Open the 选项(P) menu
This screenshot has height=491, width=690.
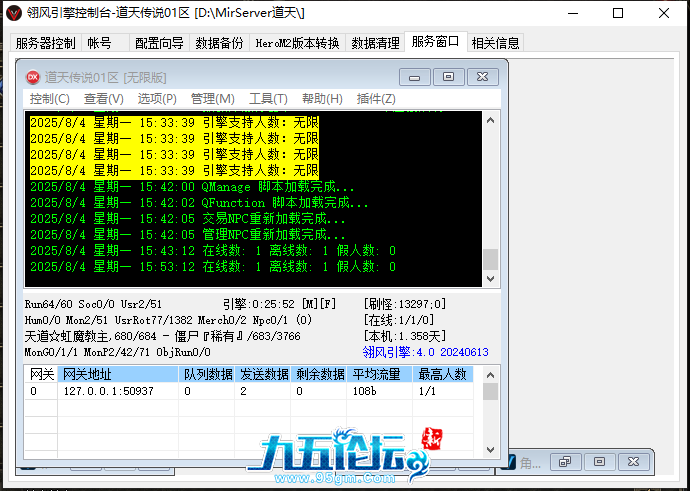(157, 99)
